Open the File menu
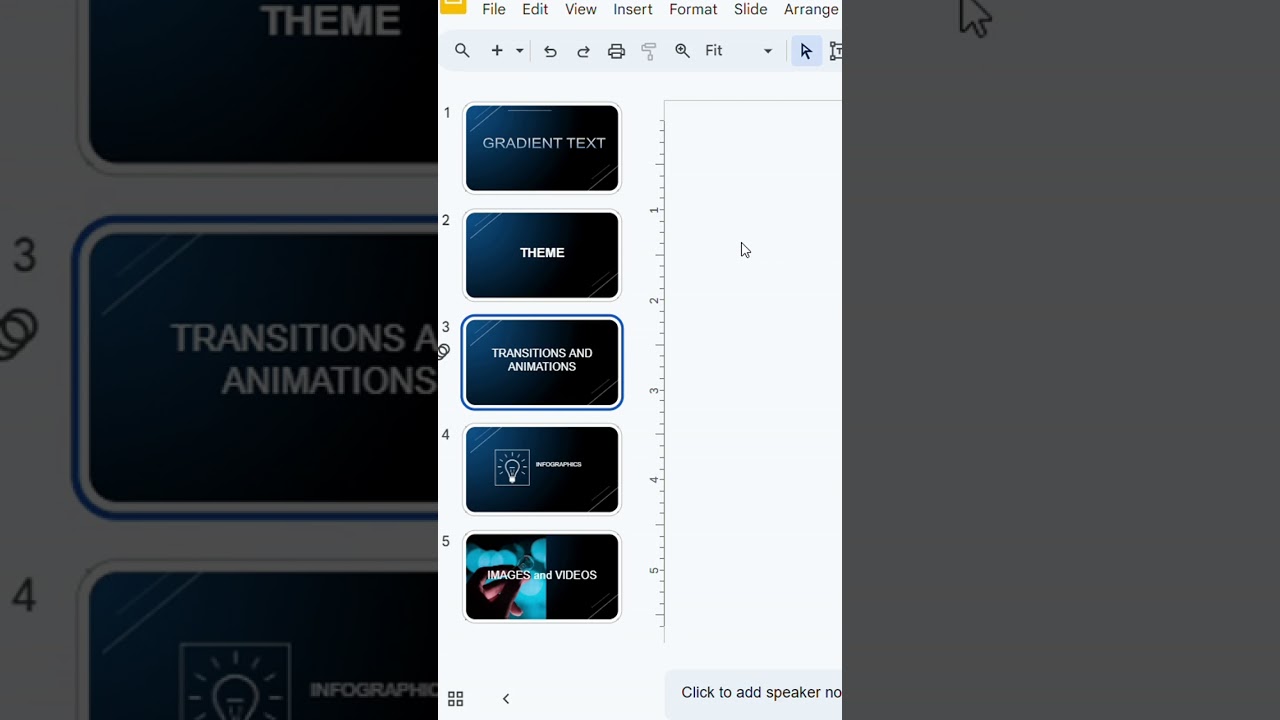 tap(494, 9)
